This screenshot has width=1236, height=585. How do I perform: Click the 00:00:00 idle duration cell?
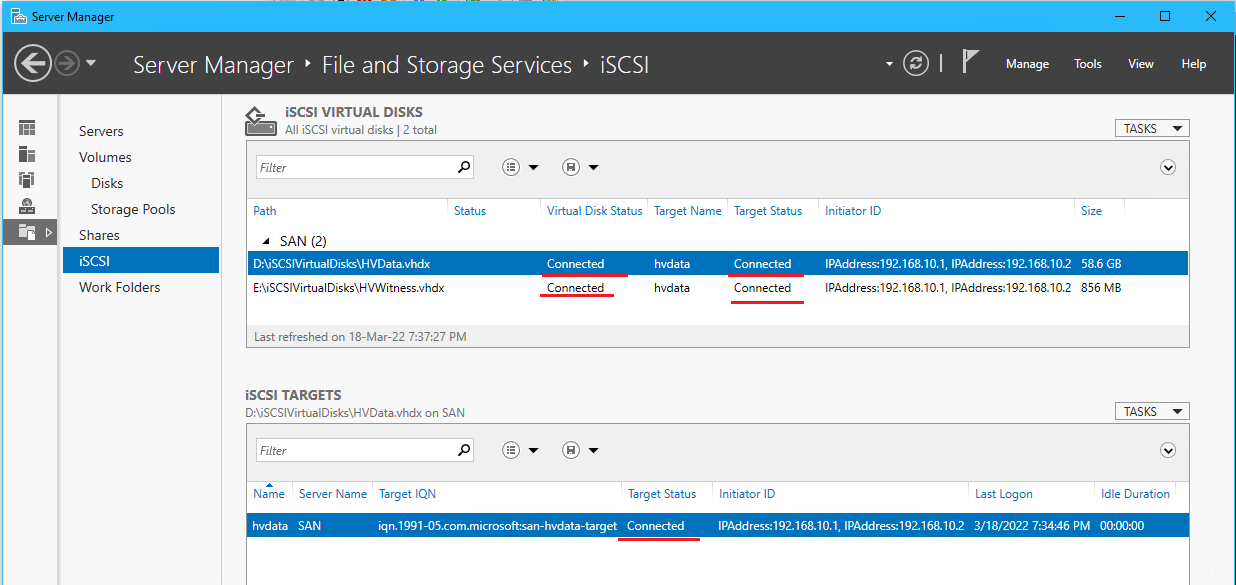click(x=1122, y=526)
